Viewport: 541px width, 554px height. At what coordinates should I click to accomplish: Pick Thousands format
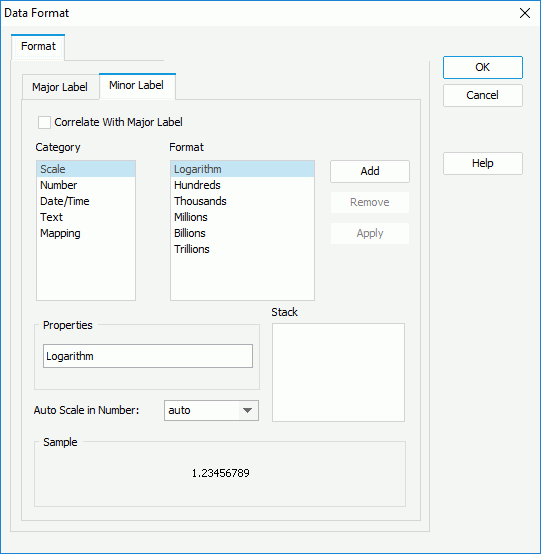pyautogui.click(x=242, y=201)
